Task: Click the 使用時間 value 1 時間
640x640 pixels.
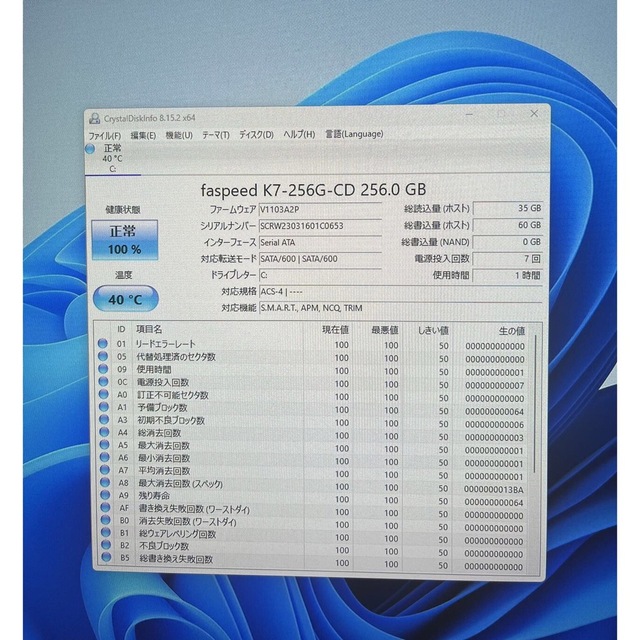Action: (508, 275)
